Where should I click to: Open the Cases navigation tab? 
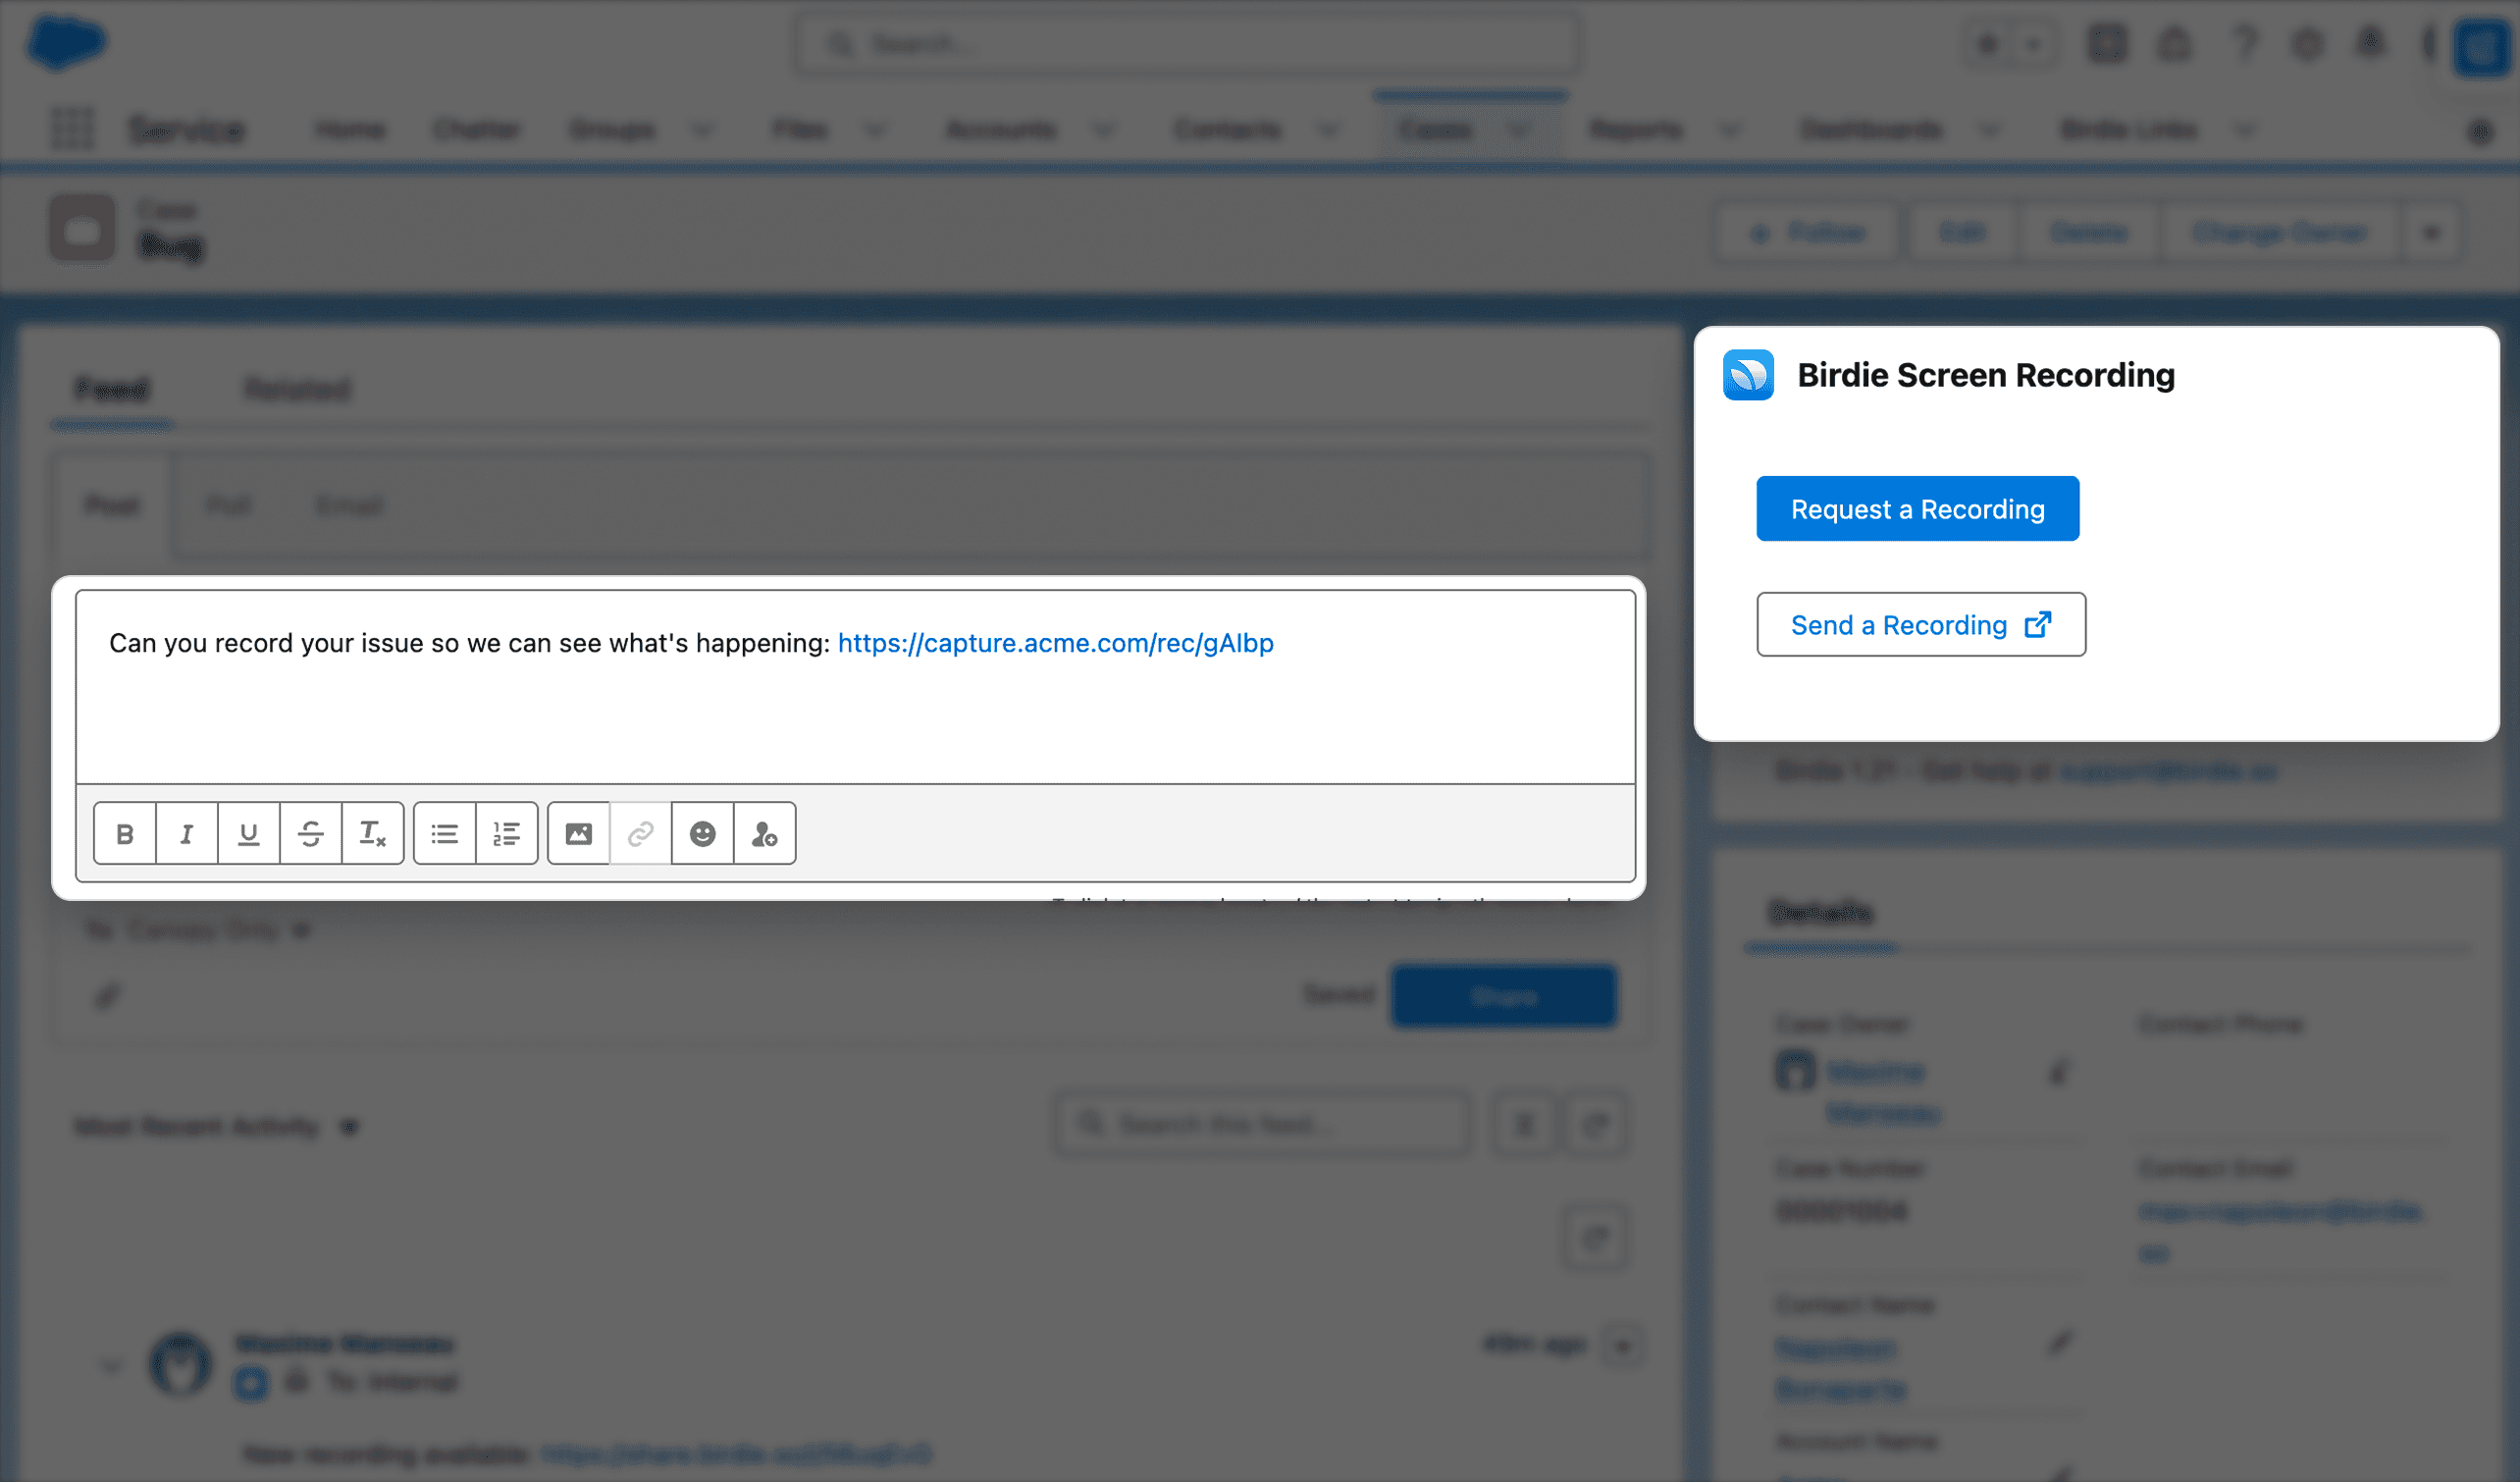1434,130
